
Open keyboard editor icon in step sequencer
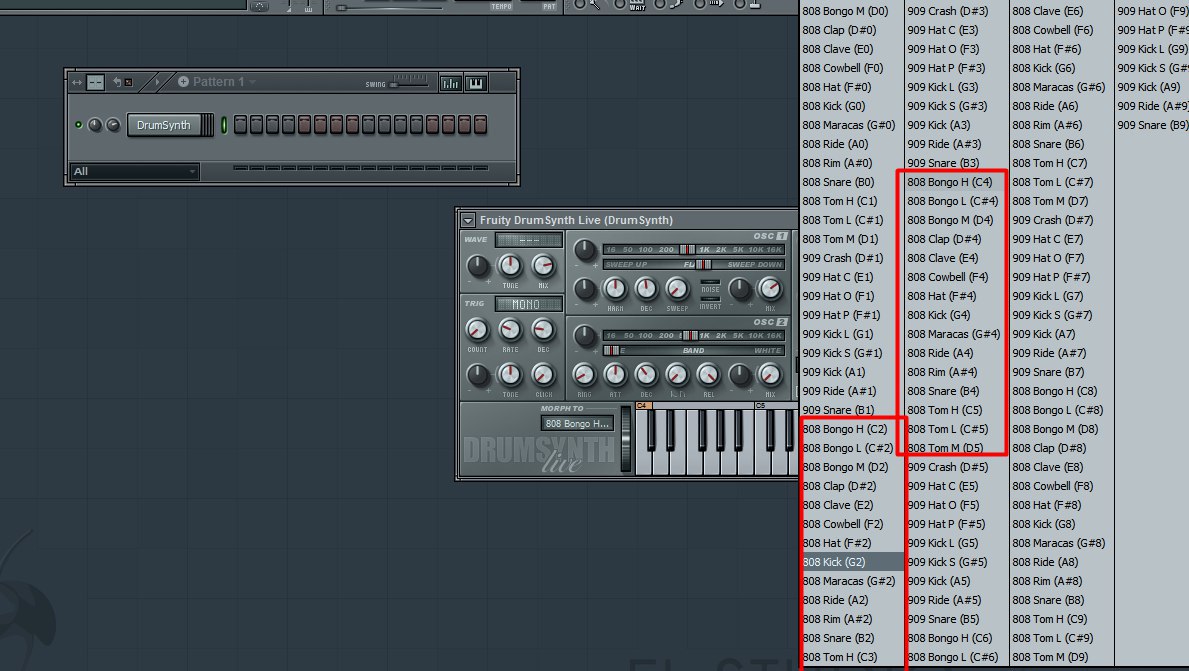pyautogui.click(x=476, y=83)
